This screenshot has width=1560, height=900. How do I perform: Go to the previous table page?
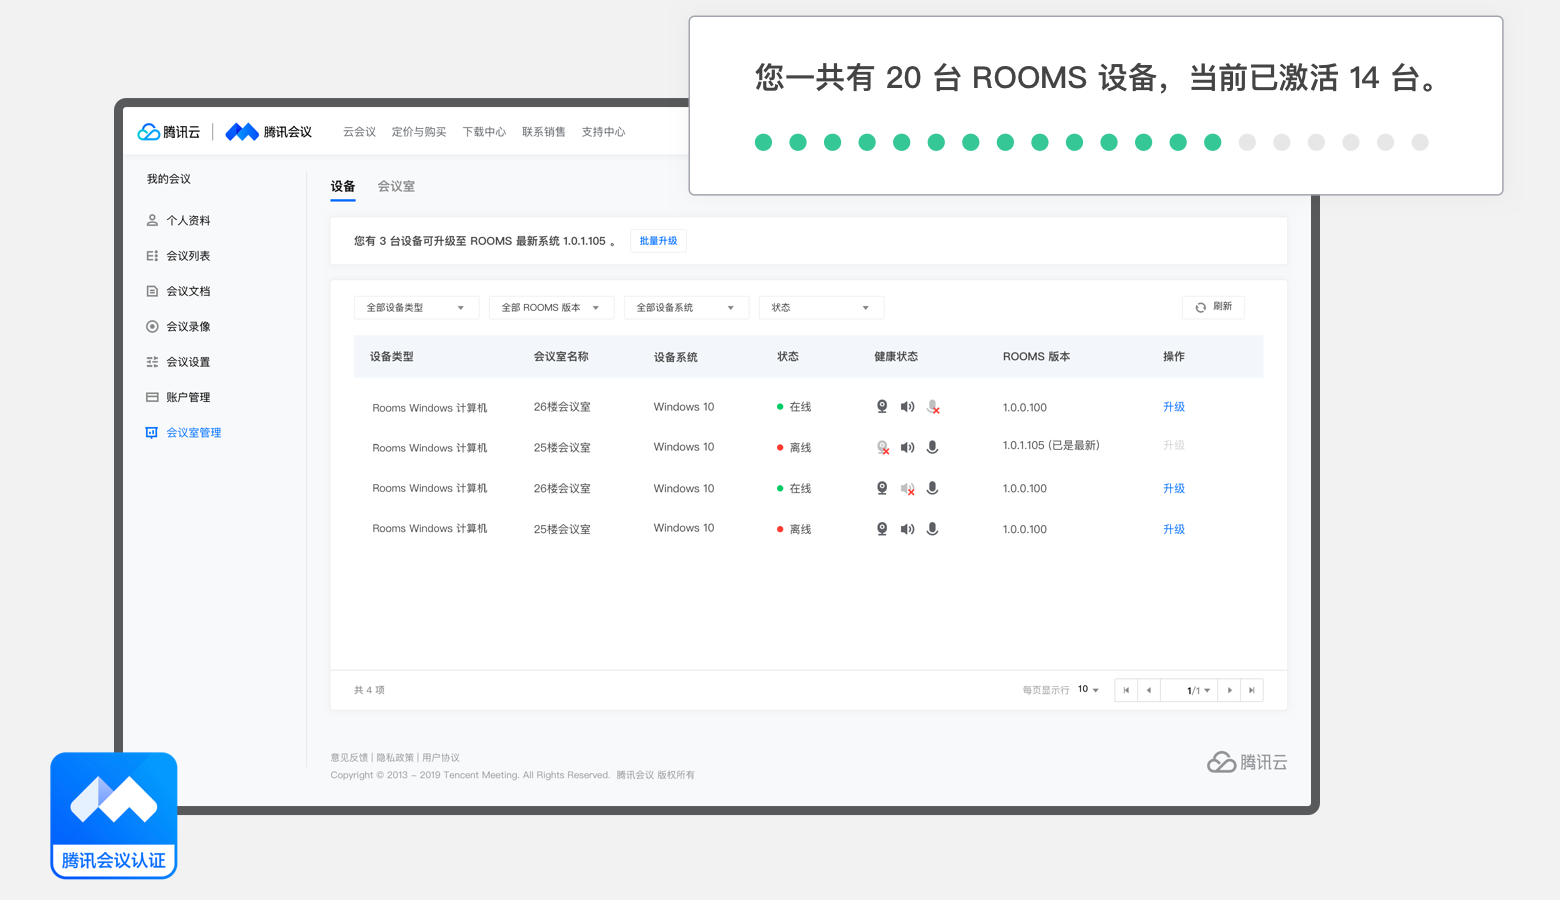click(x=1149, y=690)
